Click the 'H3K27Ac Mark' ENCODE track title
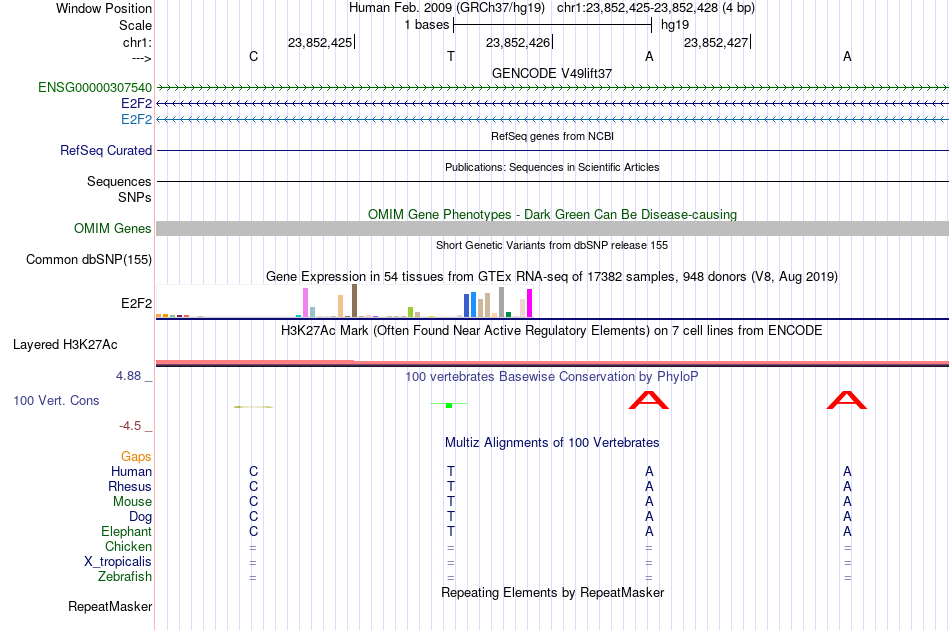 click(x=552, y=331)
